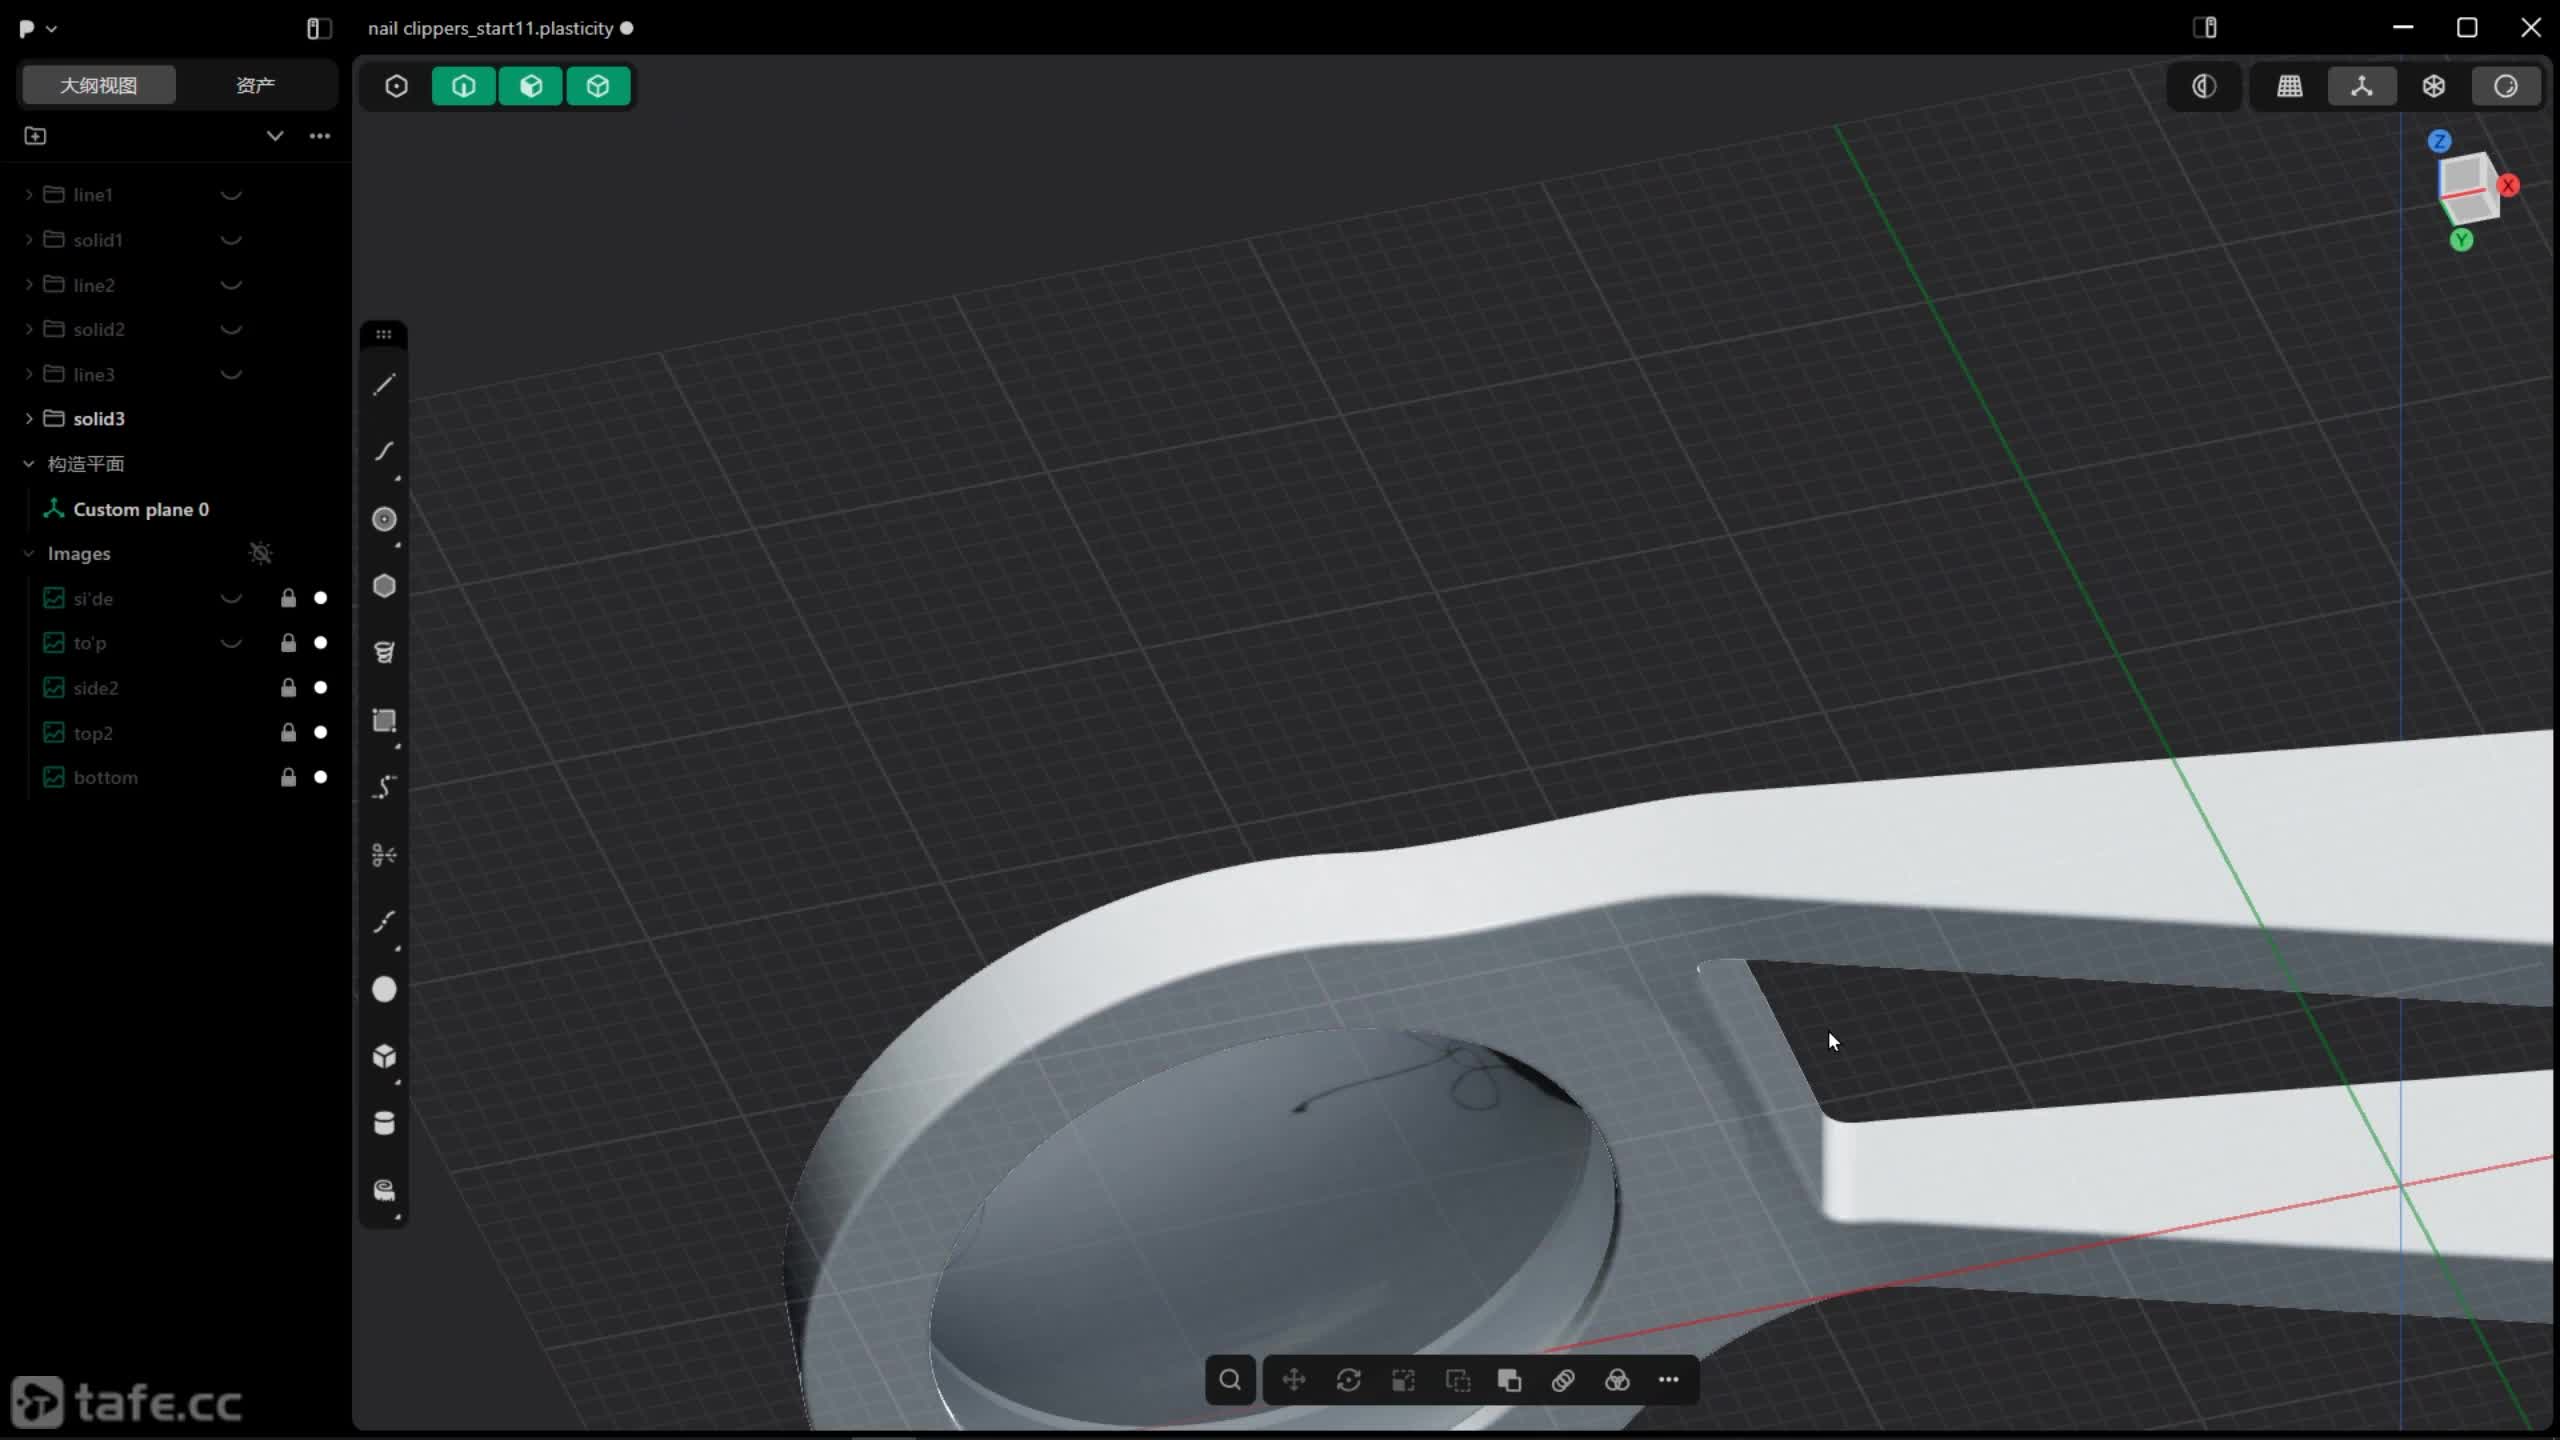The width and height of the screenshot is (2560, 1440).
Task: Switch to the 大纲视图 tab
Action: pyautogui.click(x=98, y=85)
